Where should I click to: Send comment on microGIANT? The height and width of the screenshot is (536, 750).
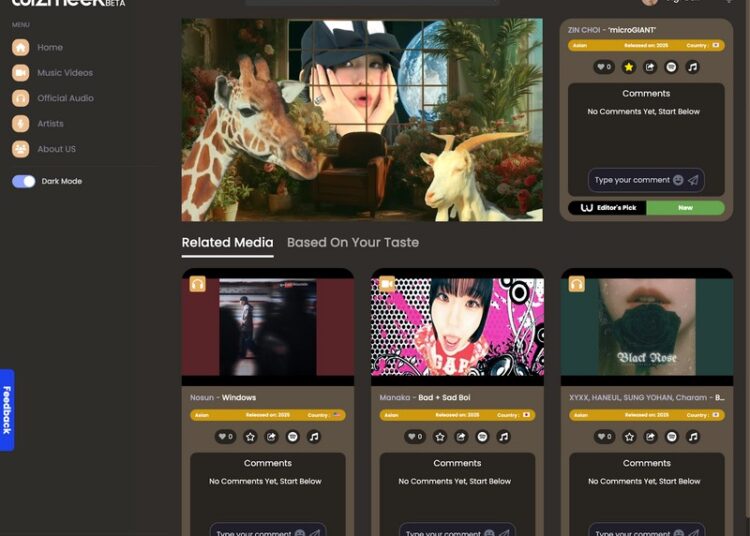(x=693, y=180)
